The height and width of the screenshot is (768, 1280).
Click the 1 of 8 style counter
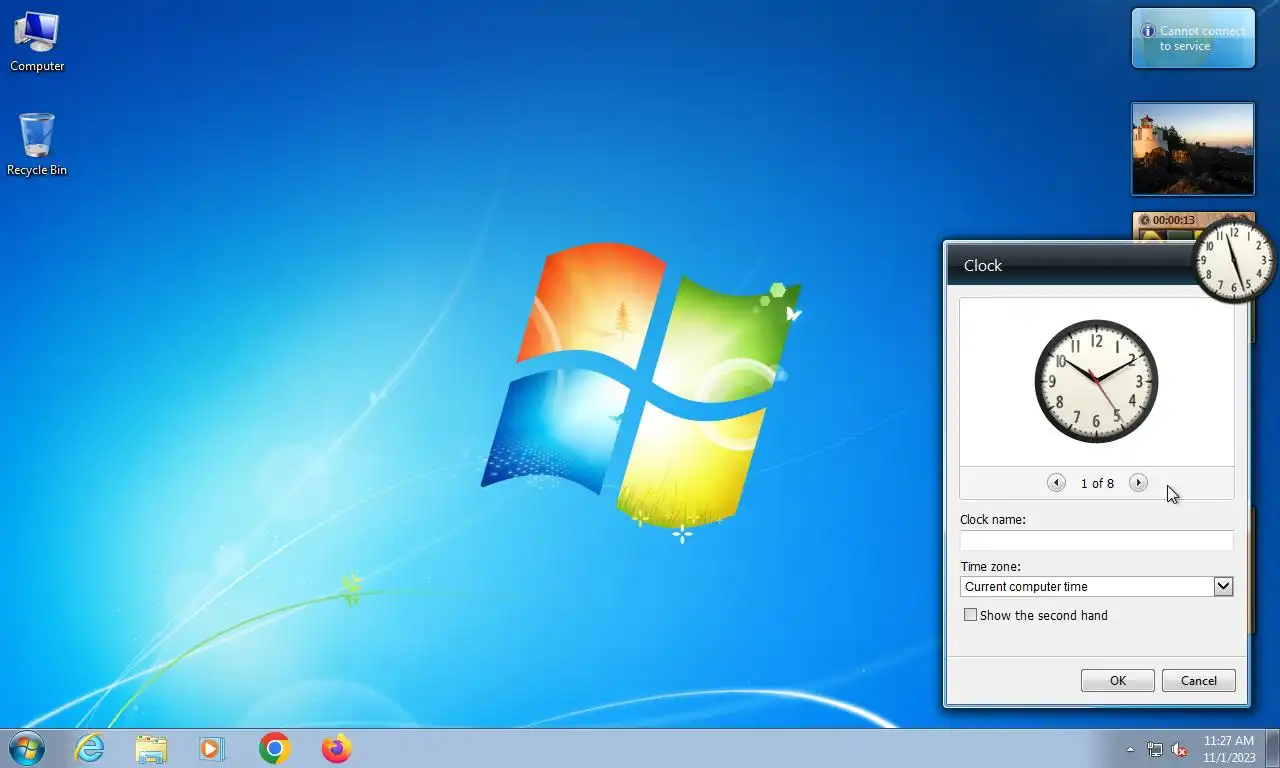pos(1097,483)
